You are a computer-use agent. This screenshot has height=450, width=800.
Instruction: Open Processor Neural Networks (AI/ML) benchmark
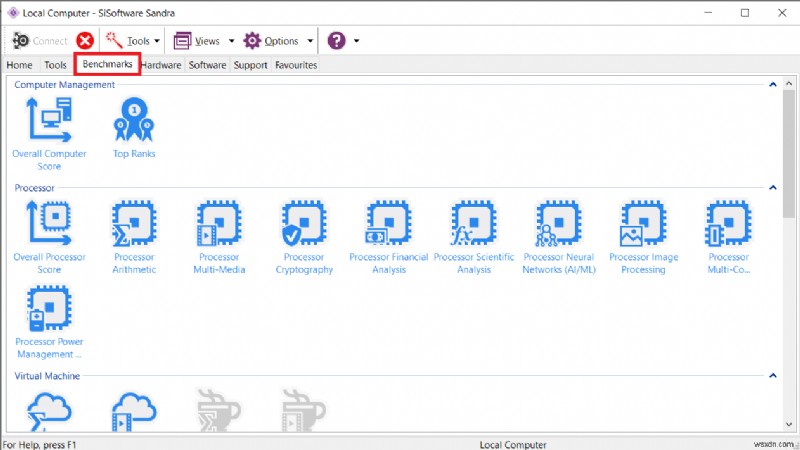559,224
